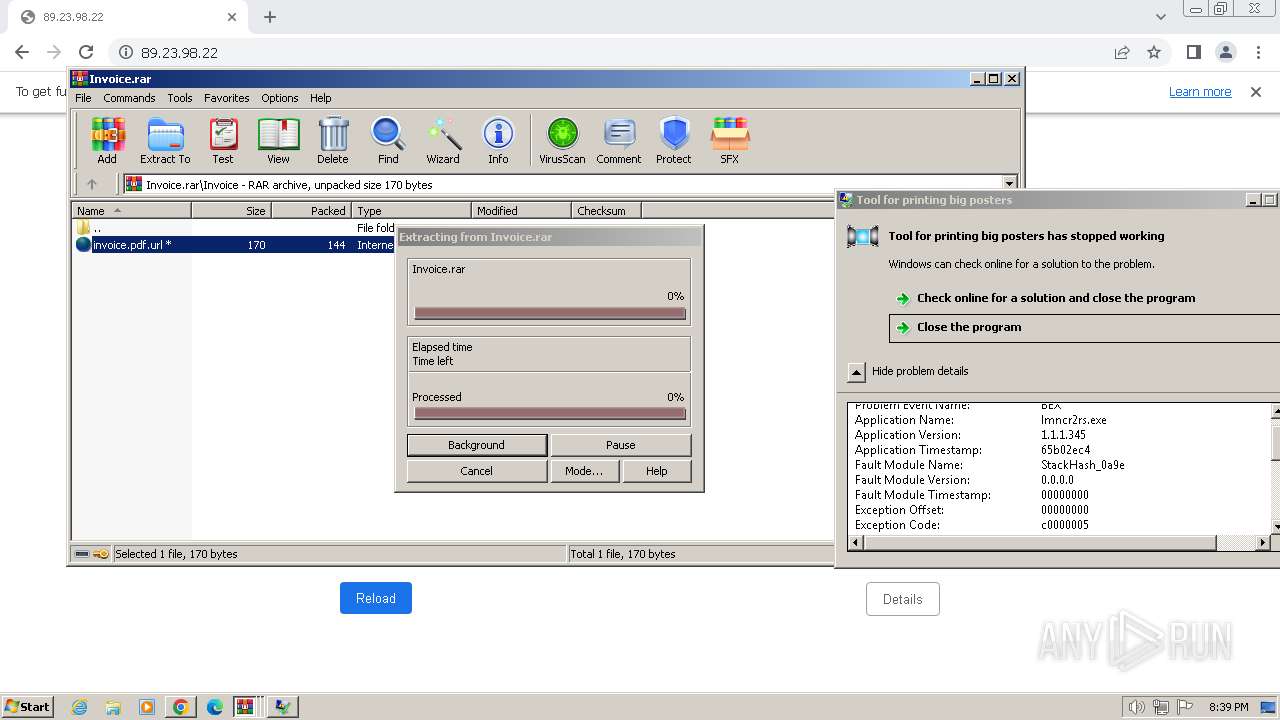Open the Wizard wand icon
The height and width of the screenshot is (720, 1280).
point(443,140)
